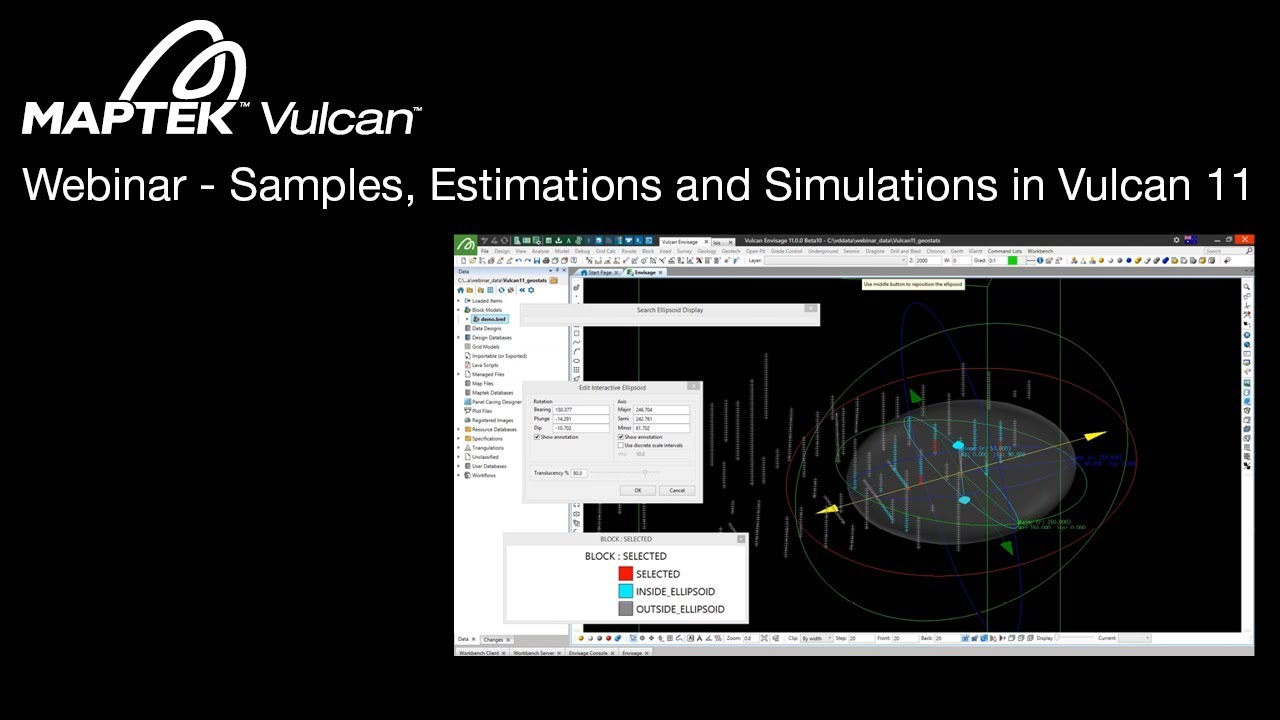
Task: Open the Clip By width dropdown
Action: tap(815, 638)
